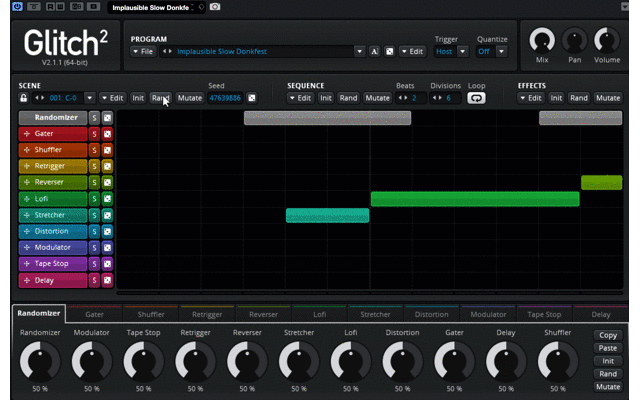Toggle the plugin power button
This screenshot has width=640, height=400.
(17, 7)
